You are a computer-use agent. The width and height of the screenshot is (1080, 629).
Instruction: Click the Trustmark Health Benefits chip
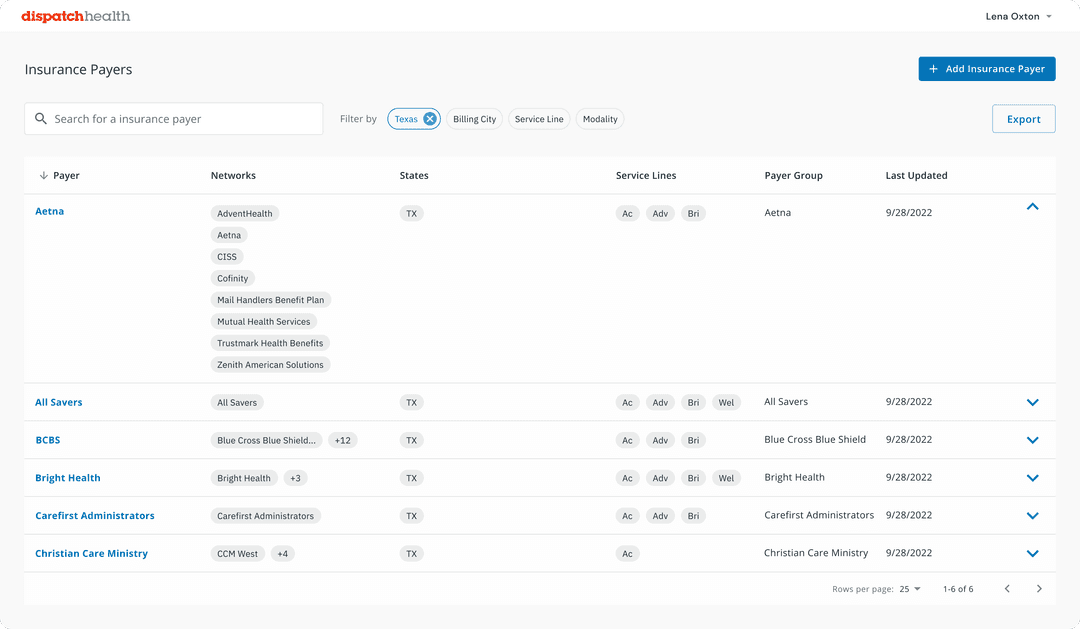270,343
